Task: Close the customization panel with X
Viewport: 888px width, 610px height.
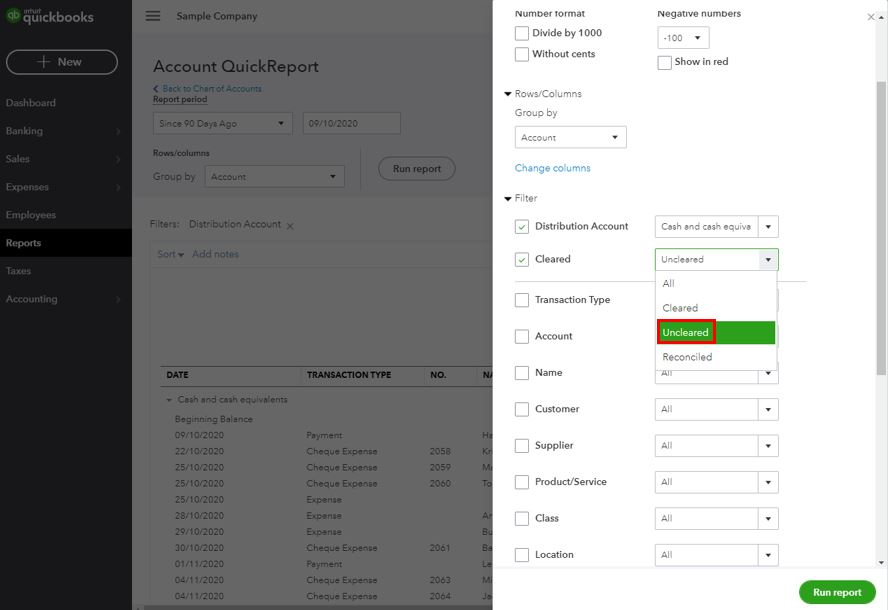Action: click(870, 17)
